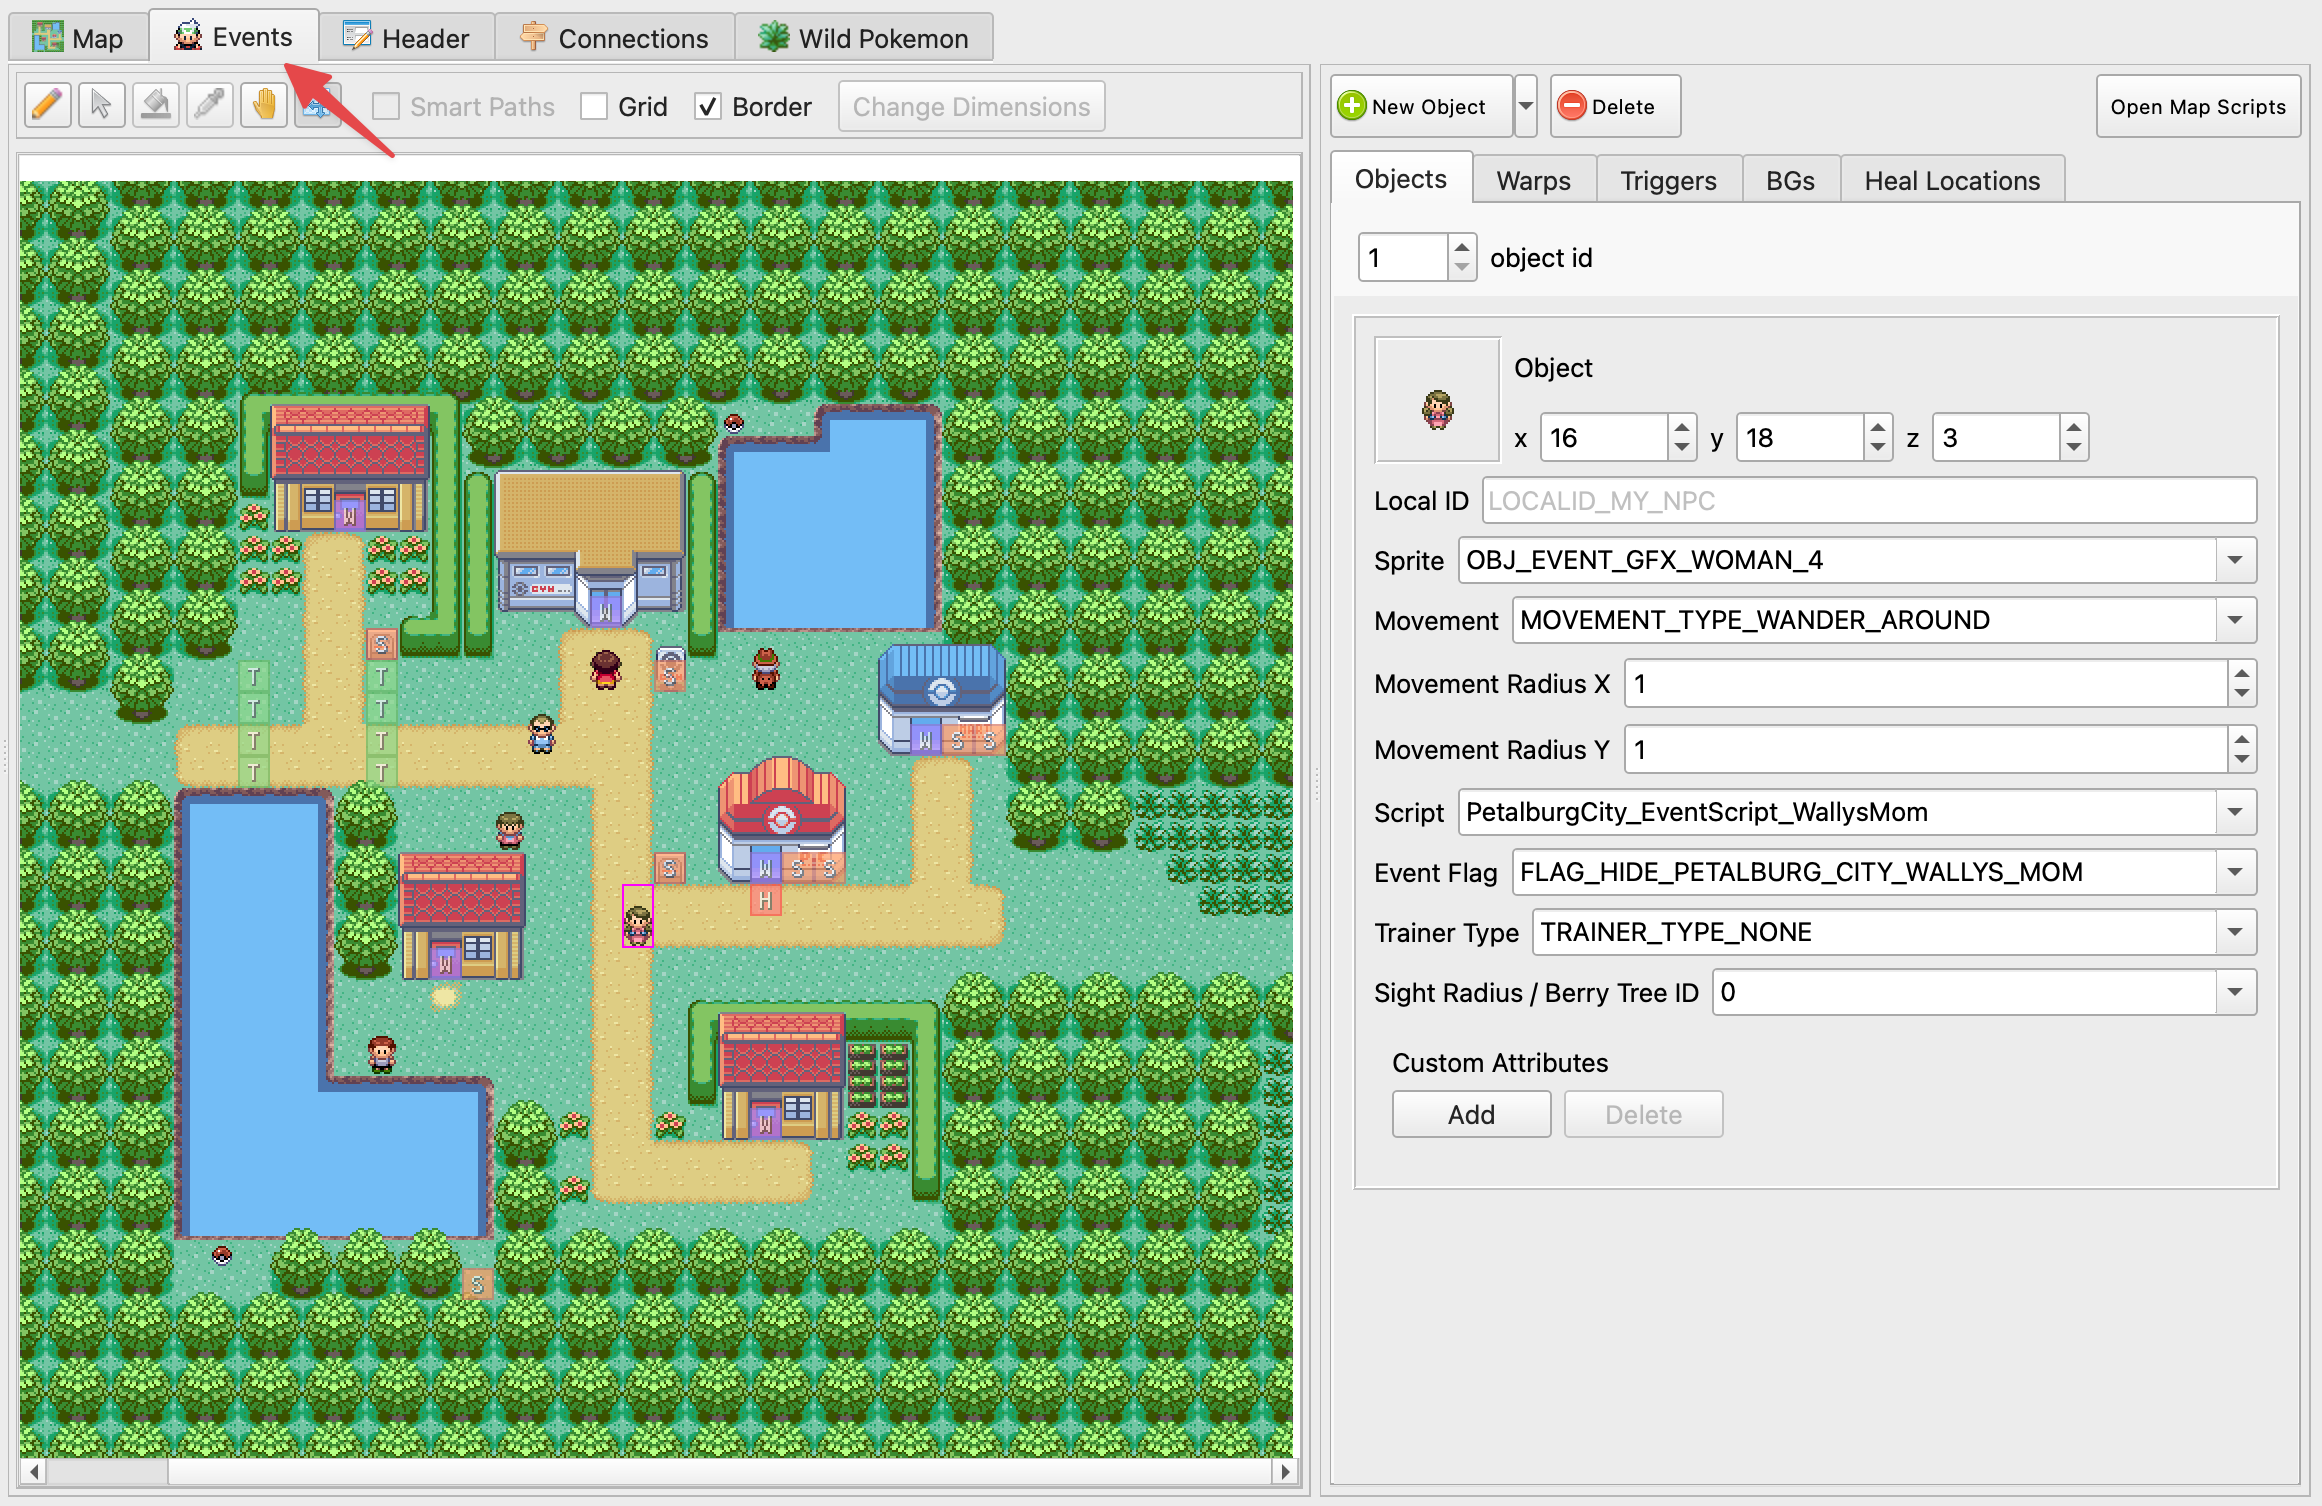Enable Smart Paths
The width and height of the screenshot is (2322, 1506).
tap(388, 105)
